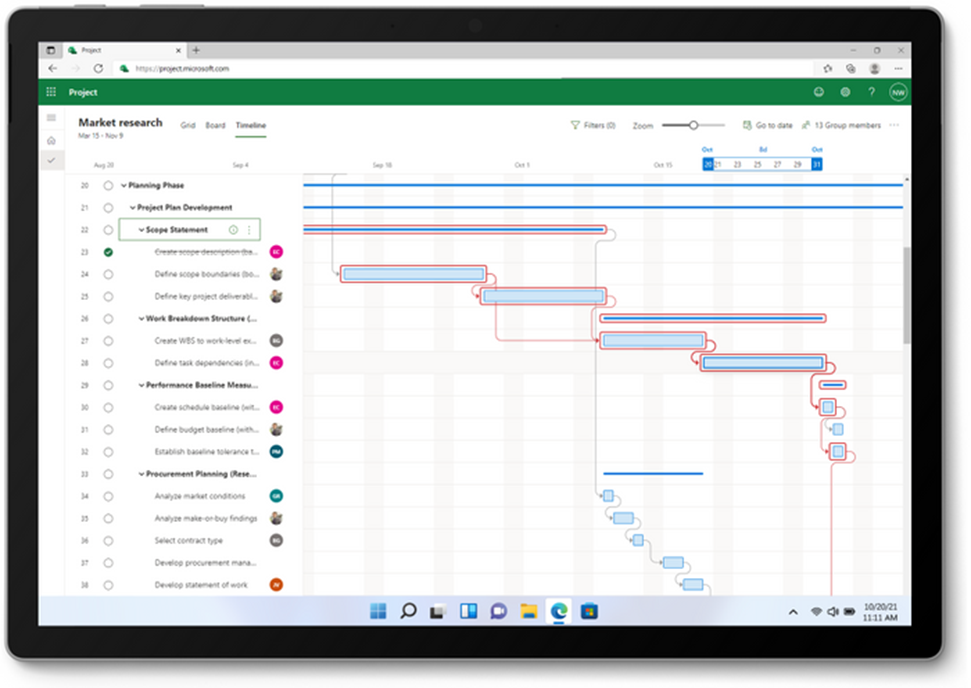Screen dimensions: 971x688
Task: Open the Filters (0) button
Action: click(593, 125)
